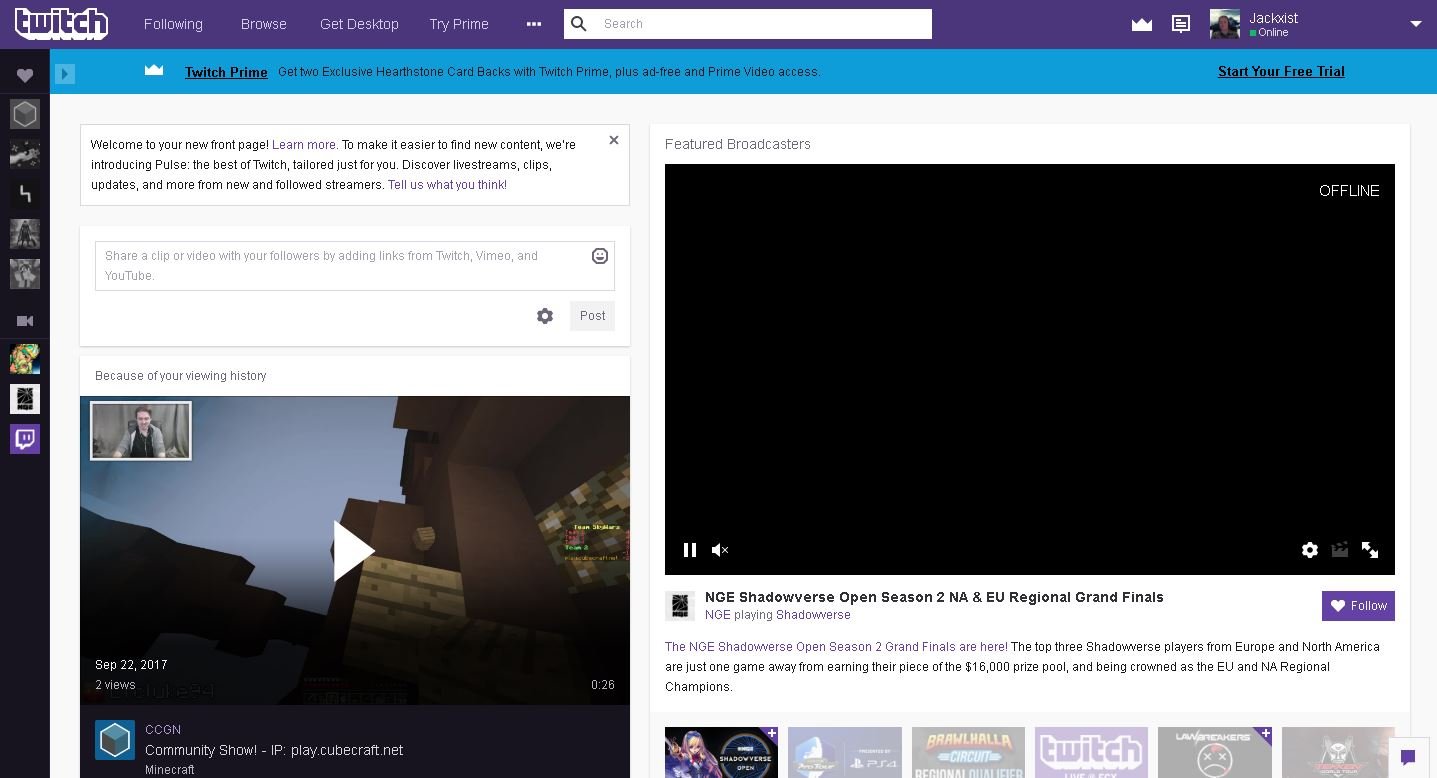1437x778 pixels.
Task: Open the Following page
Action: coord(173,24)
